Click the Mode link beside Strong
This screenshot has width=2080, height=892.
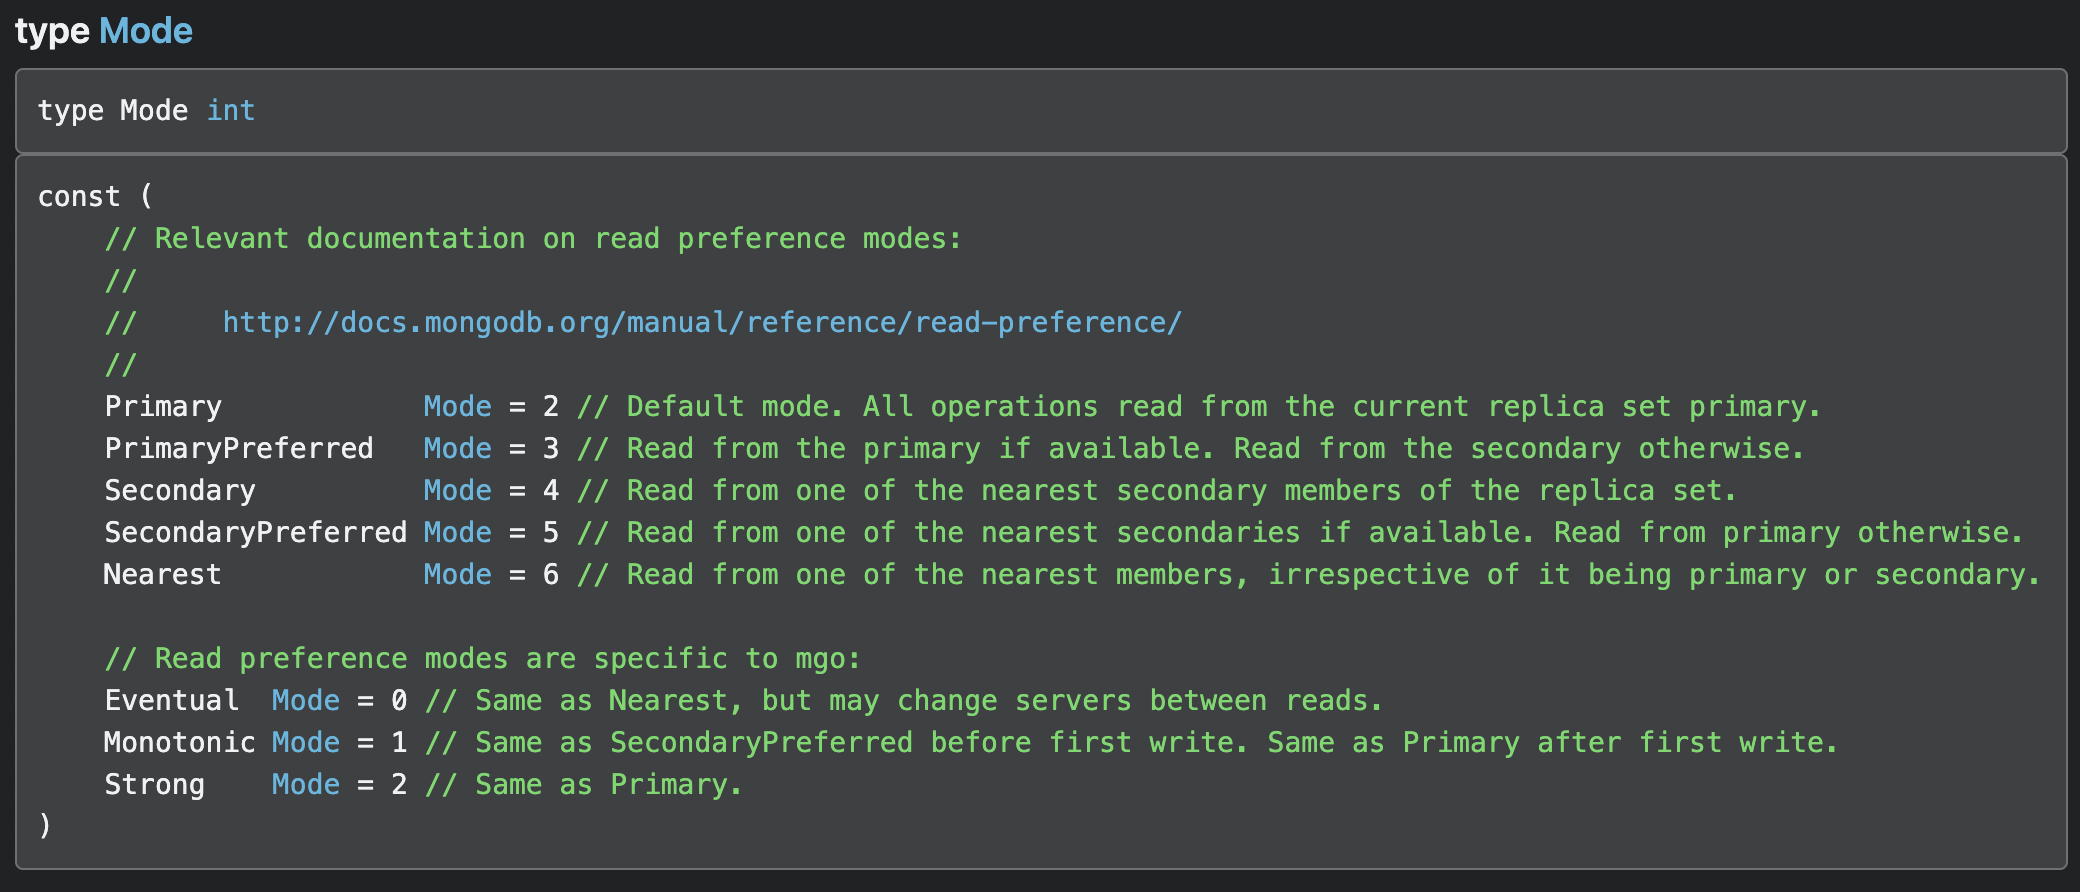pyautogui.click(x=305, y=785)
